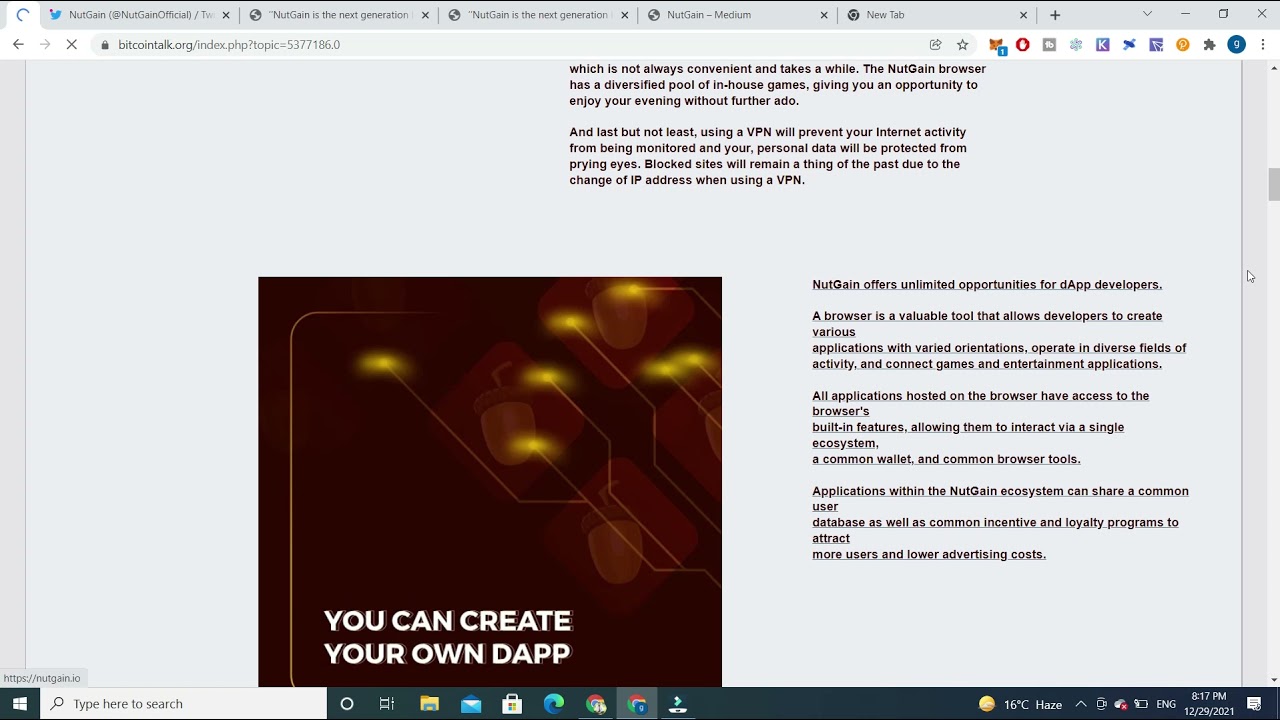The width and height of the screenshot is (1280, 720).
Task: Click the share page icon in address bar
Action: 936,44
